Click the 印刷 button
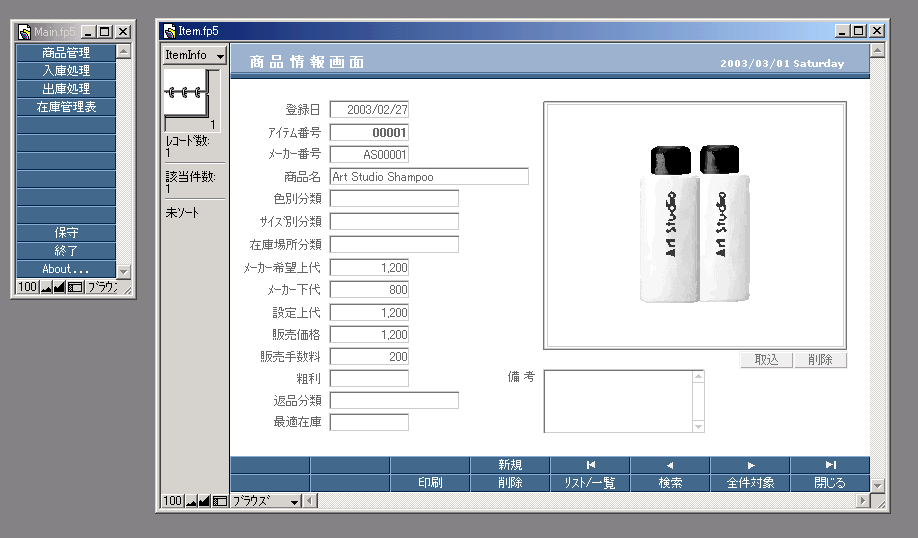 [430, 483]
